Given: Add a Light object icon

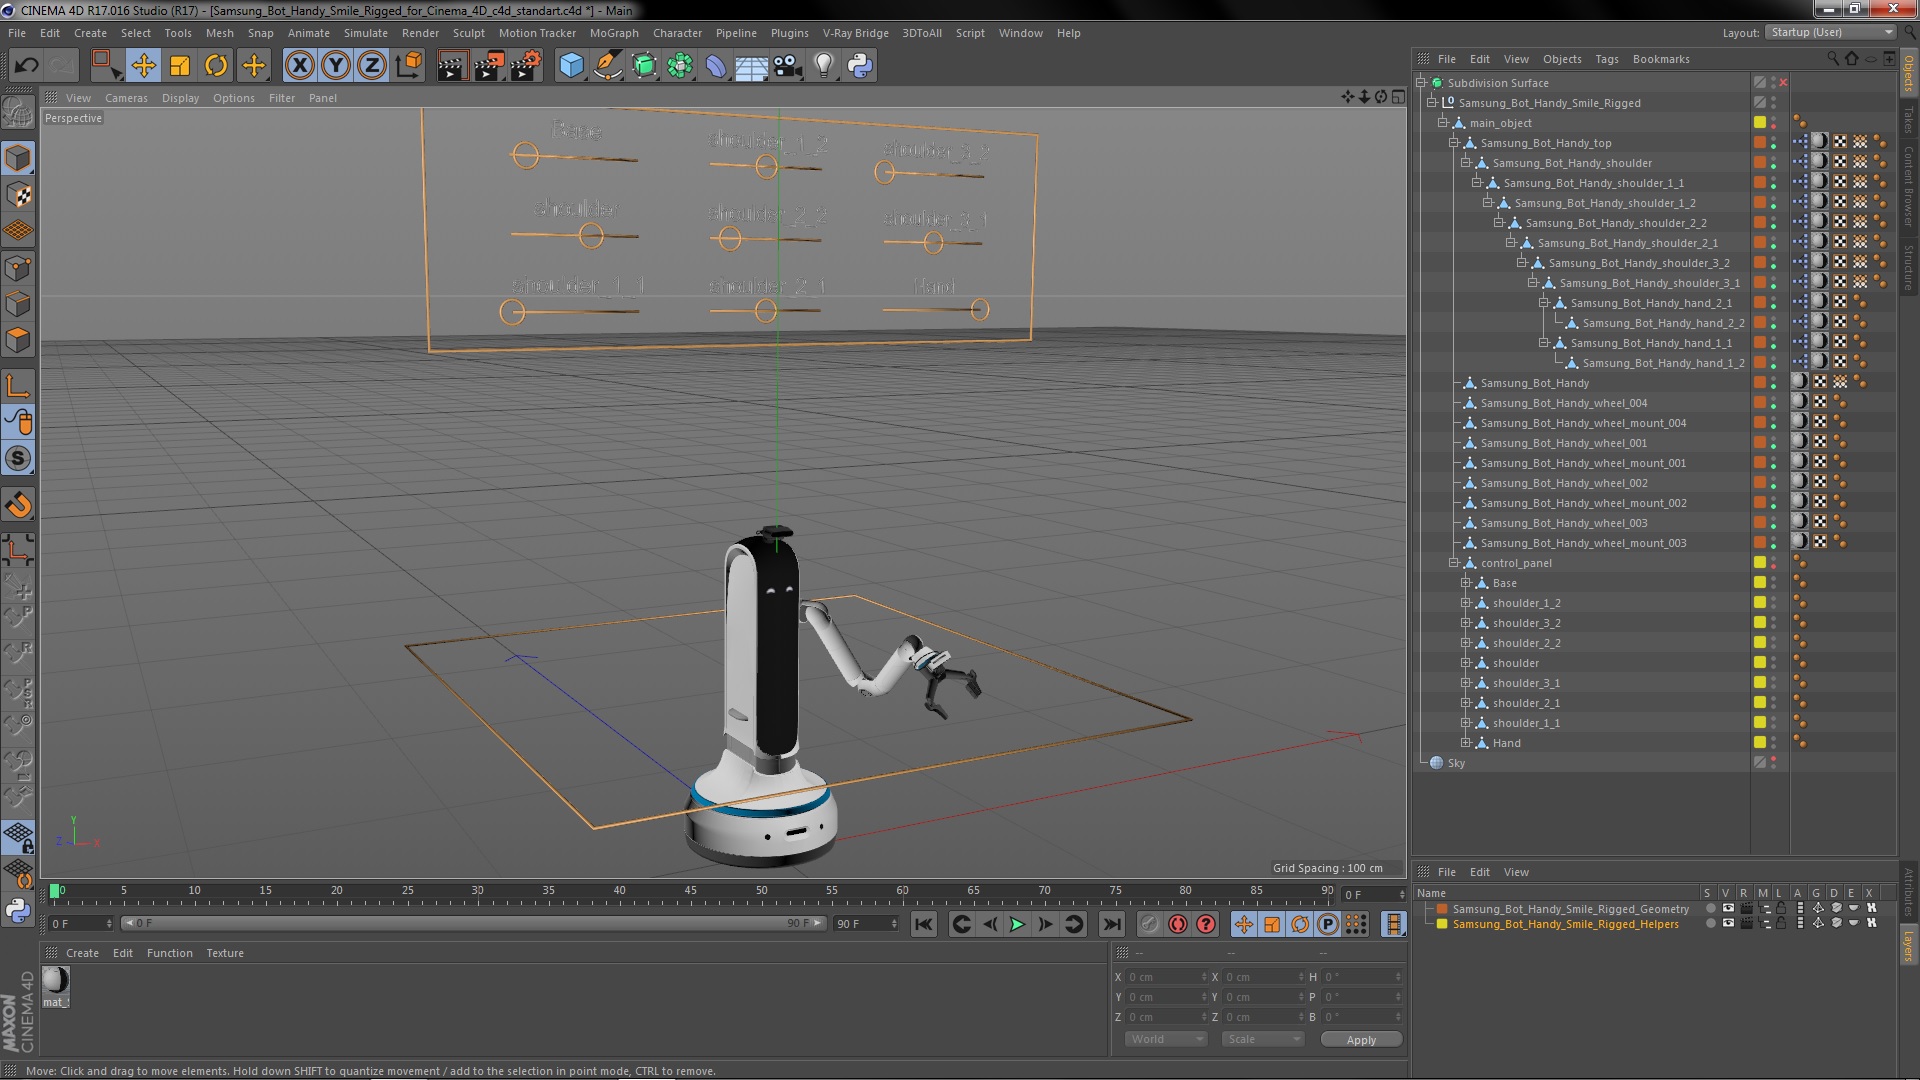Looking at the screenshot, I should point(824,66).
